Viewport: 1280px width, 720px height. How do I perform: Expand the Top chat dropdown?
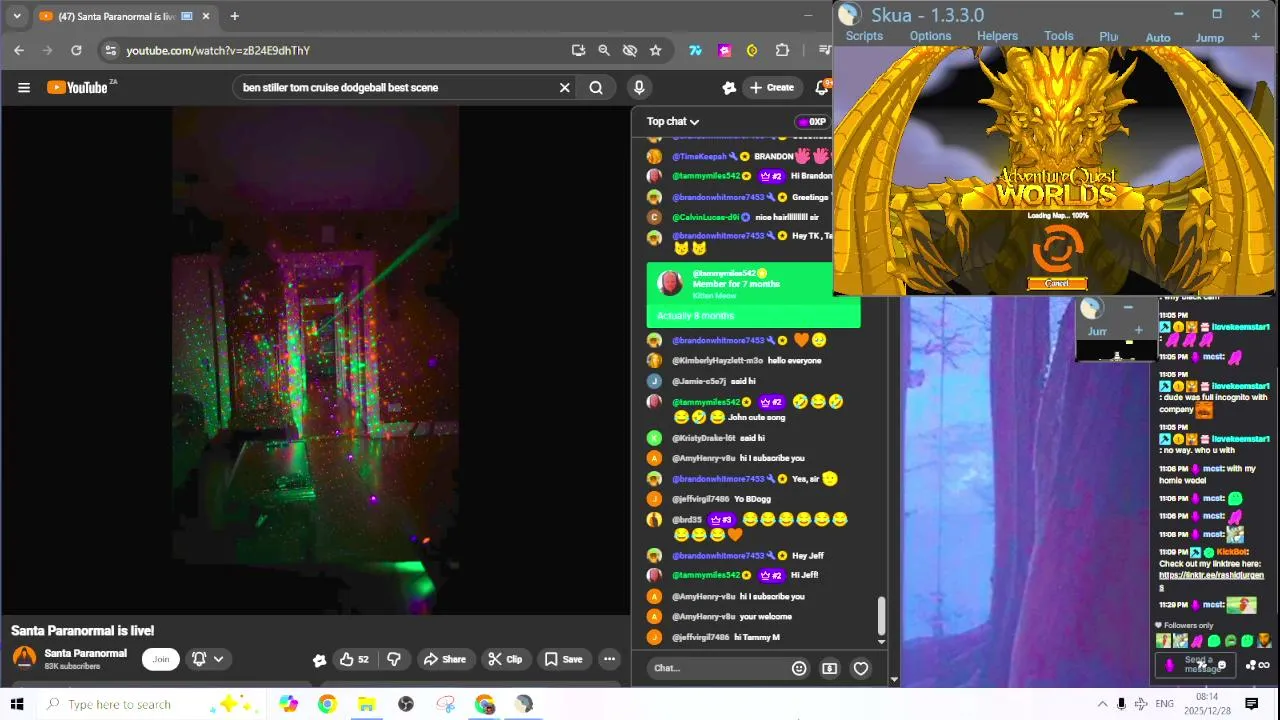point(673,122)
